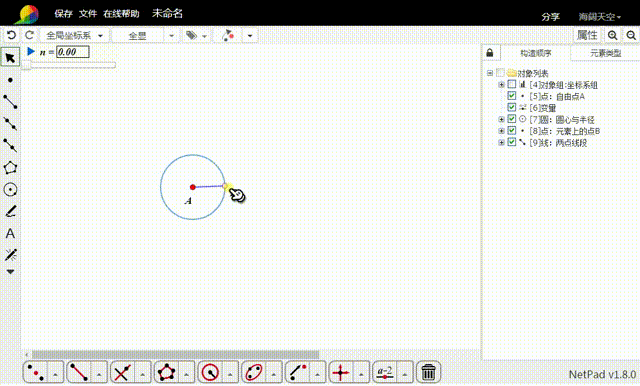640x386 pixels.
Task: Open the midpoint construction tool
Action: (x=36, y=372)
